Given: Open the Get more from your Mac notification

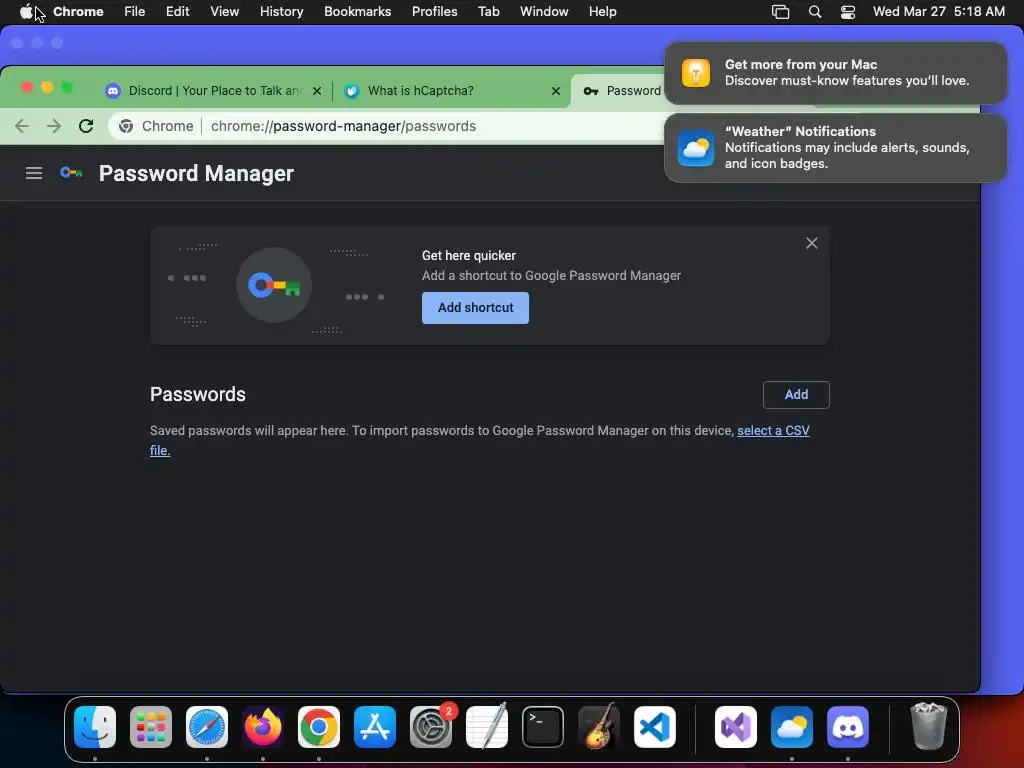Looking at the screenshot, I should point(835,72).
